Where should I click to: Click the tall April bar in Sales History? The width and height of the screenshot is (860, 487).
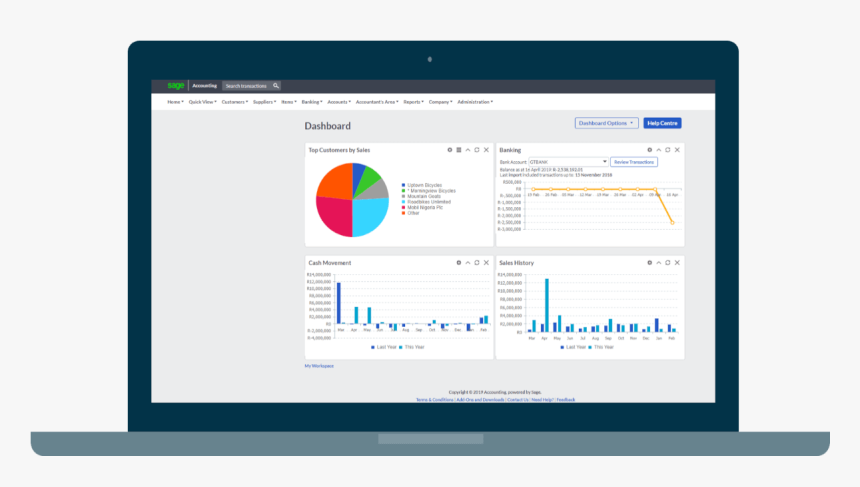click(547, 305)
